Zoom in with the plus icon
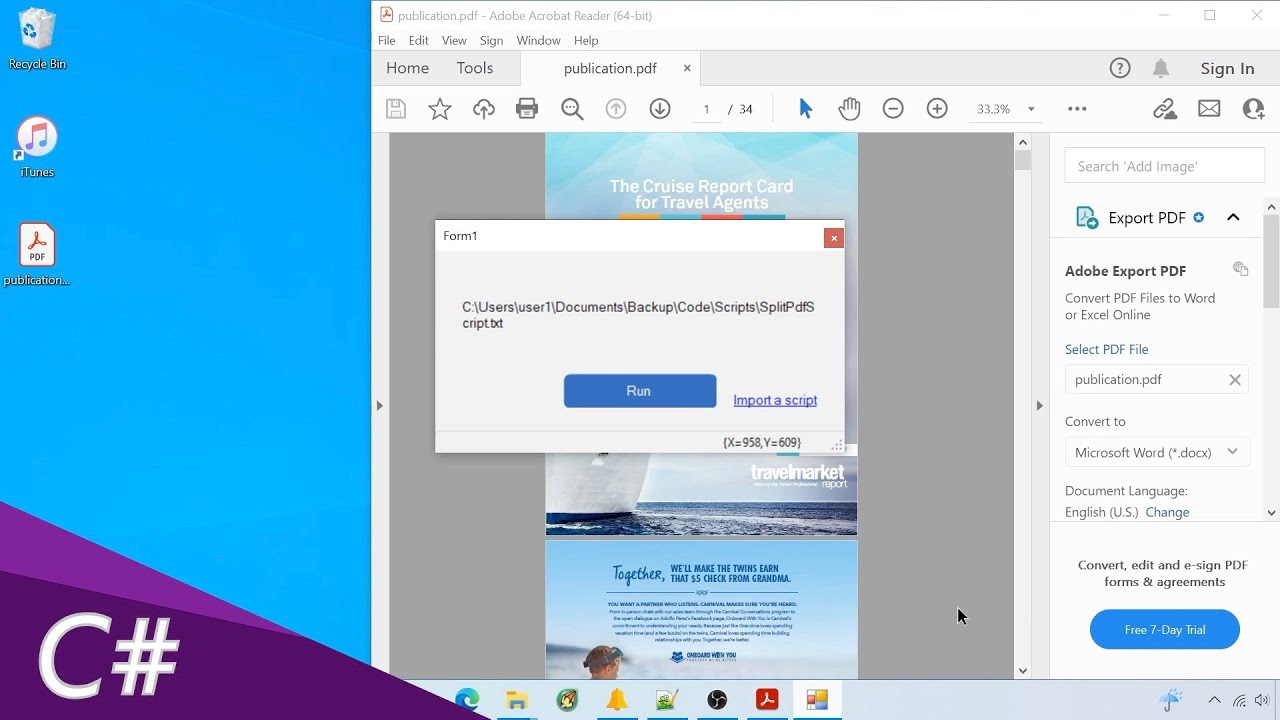 tap(937, 109)
